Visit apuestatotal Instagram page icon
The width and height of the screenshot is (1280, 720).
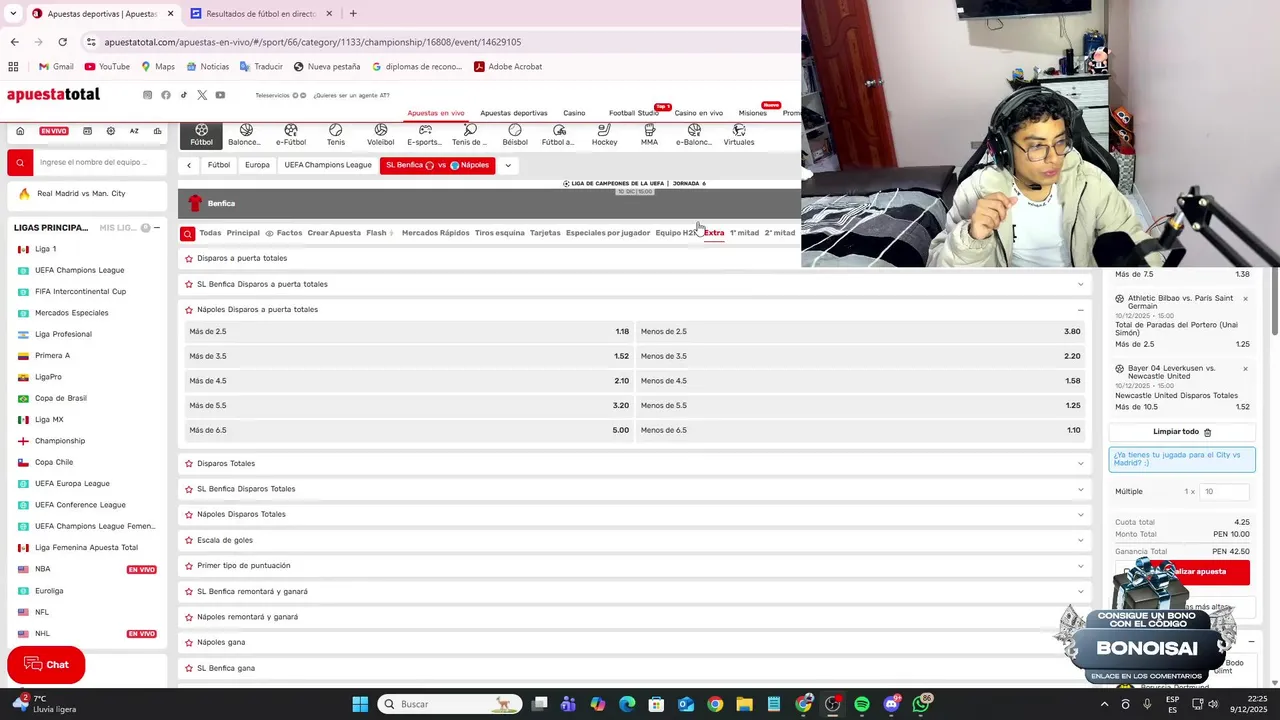(147, 95)
